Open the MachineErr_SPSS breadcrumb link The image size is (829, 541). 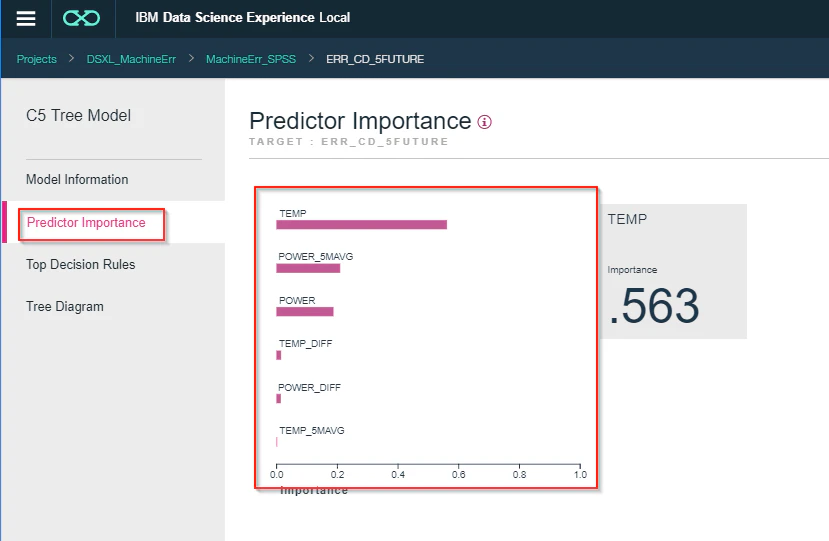(x=251, y=59)
